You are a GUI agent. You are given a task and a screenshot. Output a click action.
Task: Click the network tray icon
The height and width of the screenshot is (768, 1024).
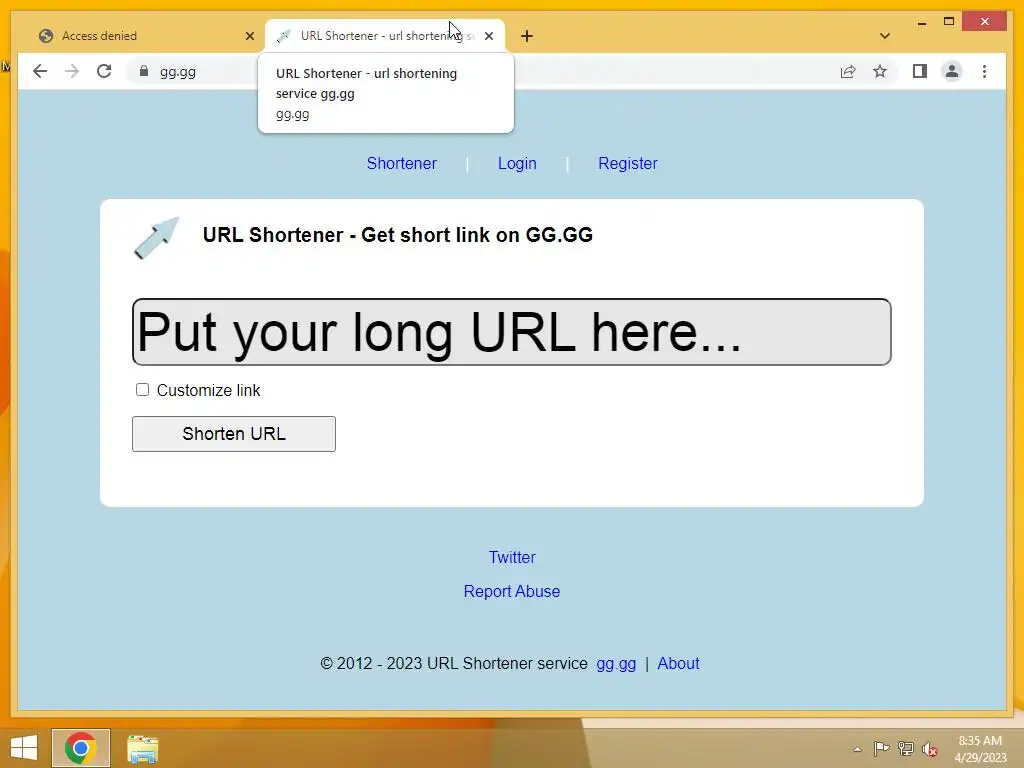906,749
